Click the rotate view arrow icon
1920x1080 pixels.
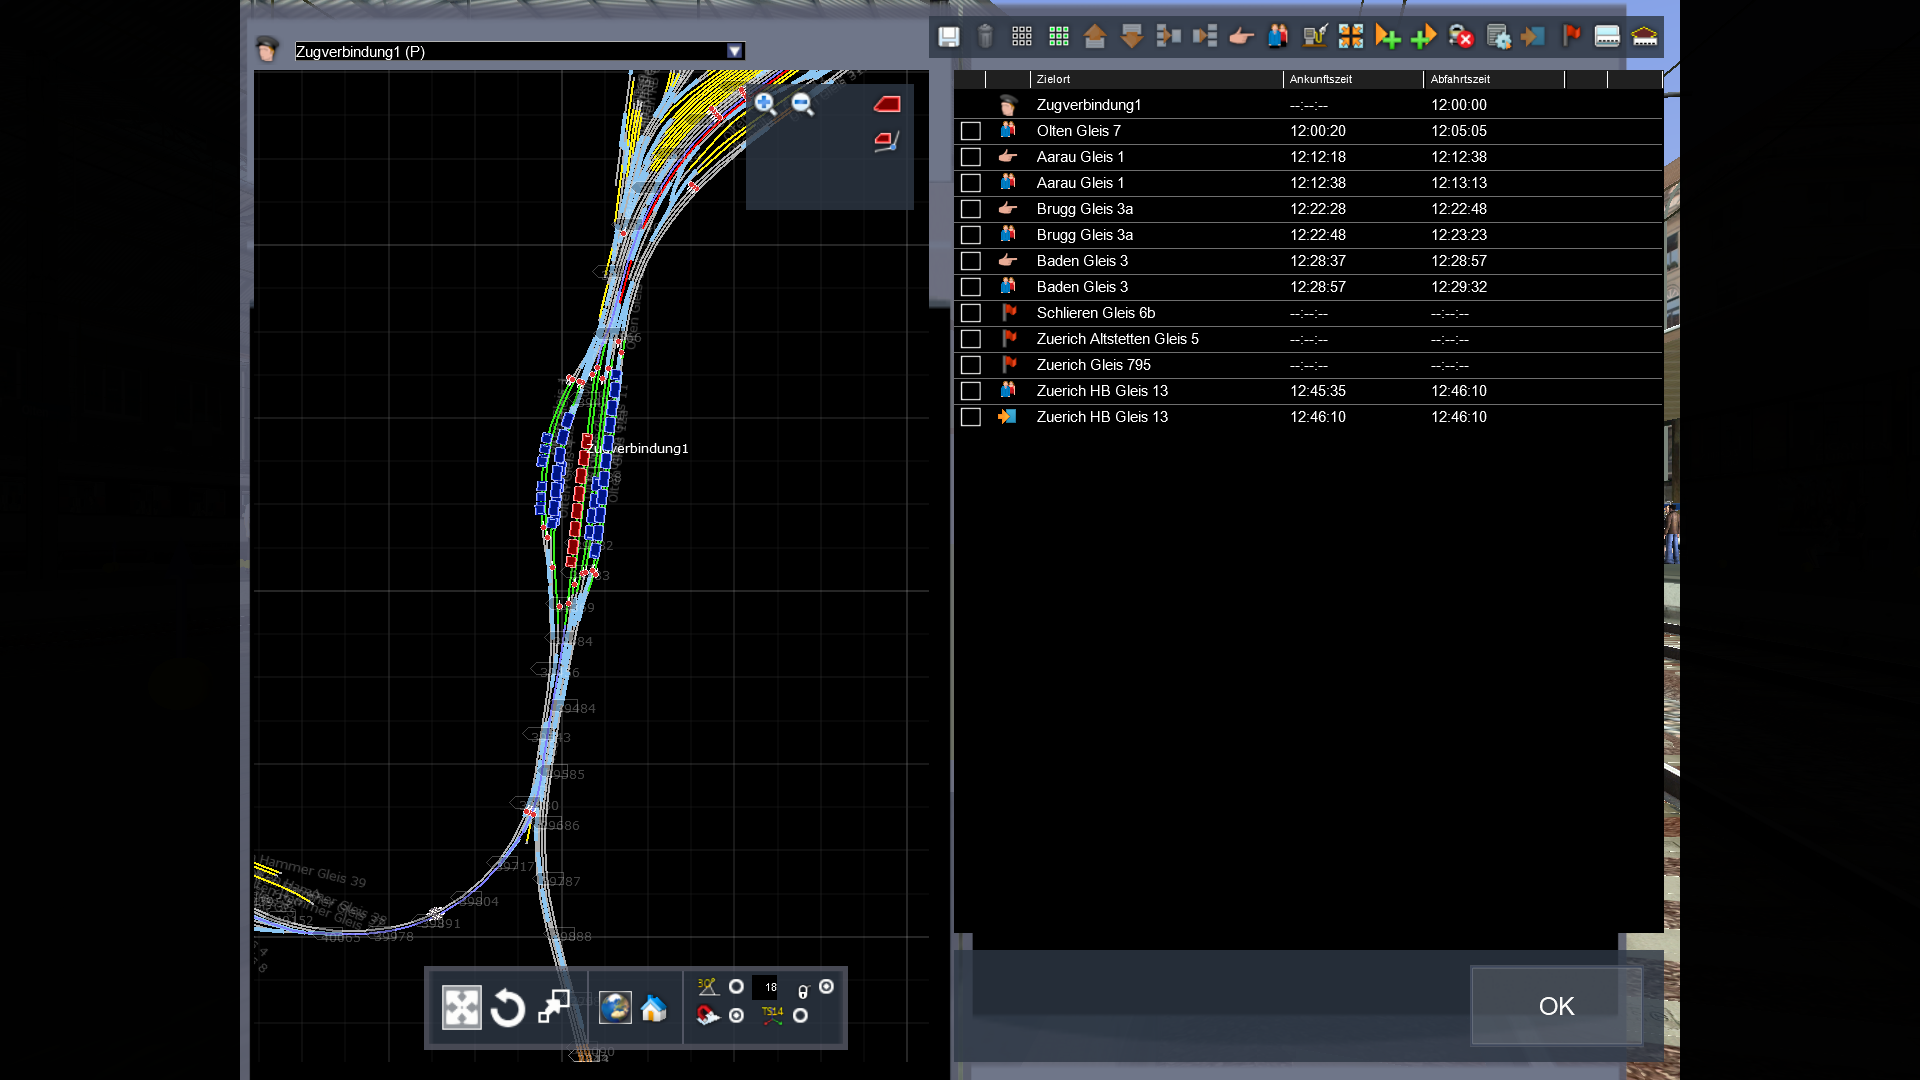(508, 1008)
